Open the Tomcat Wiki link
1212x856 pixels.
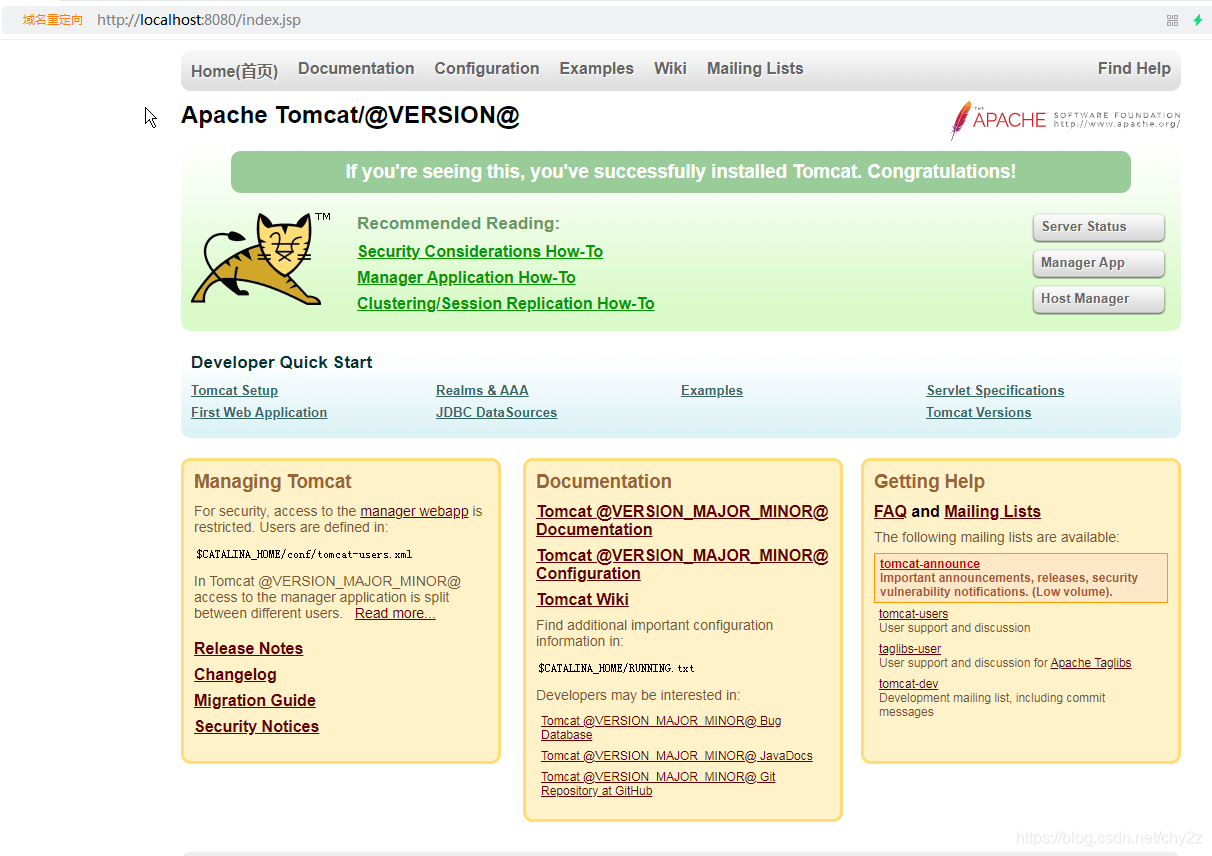click(x=582, y=599)
